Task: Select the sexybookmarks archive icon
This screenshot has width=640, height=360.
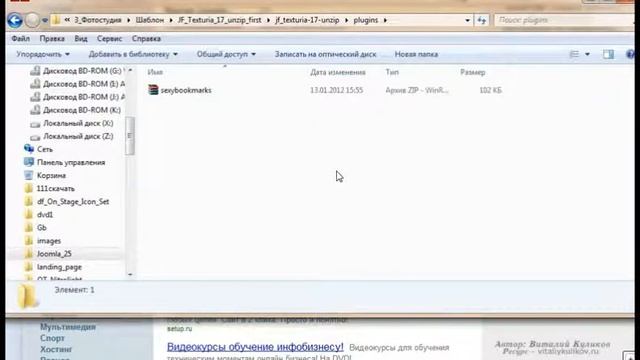Action: pos(153,90)
